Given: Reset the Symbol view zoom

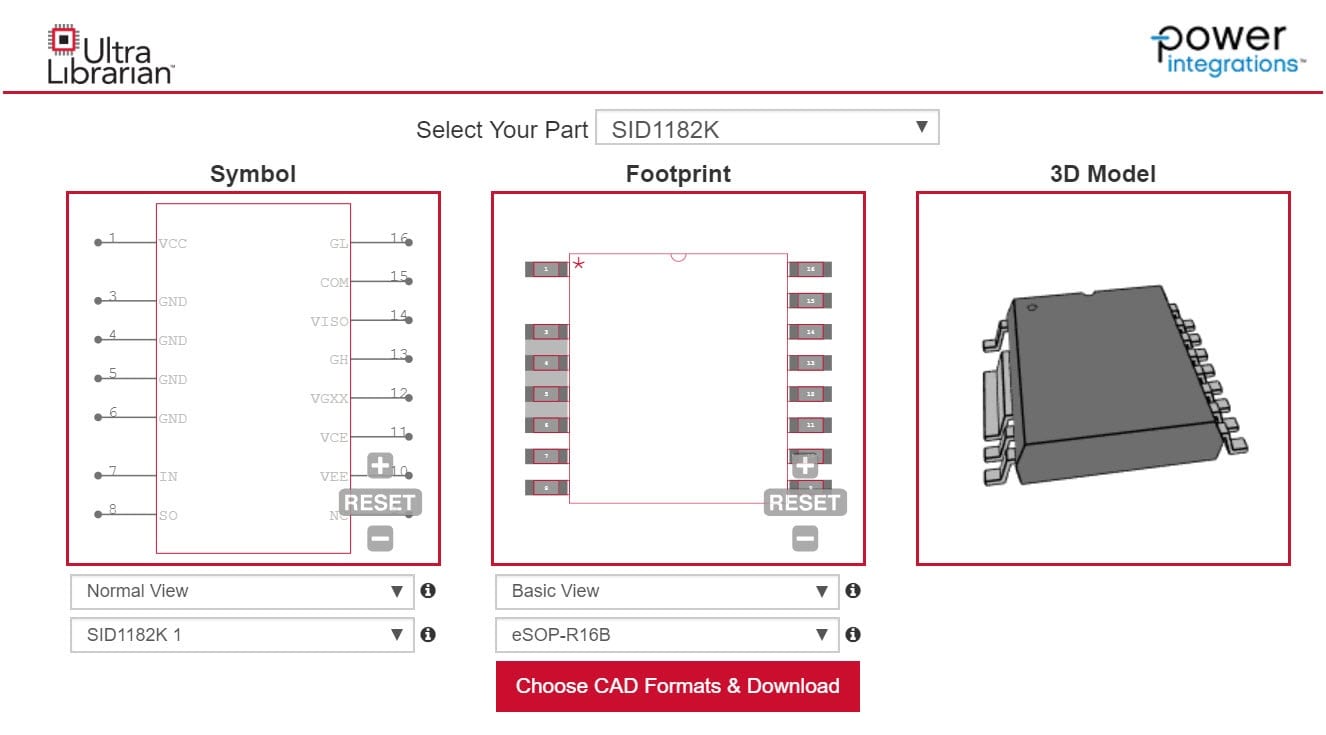Looking at the screenshot, I should [381, 502].
